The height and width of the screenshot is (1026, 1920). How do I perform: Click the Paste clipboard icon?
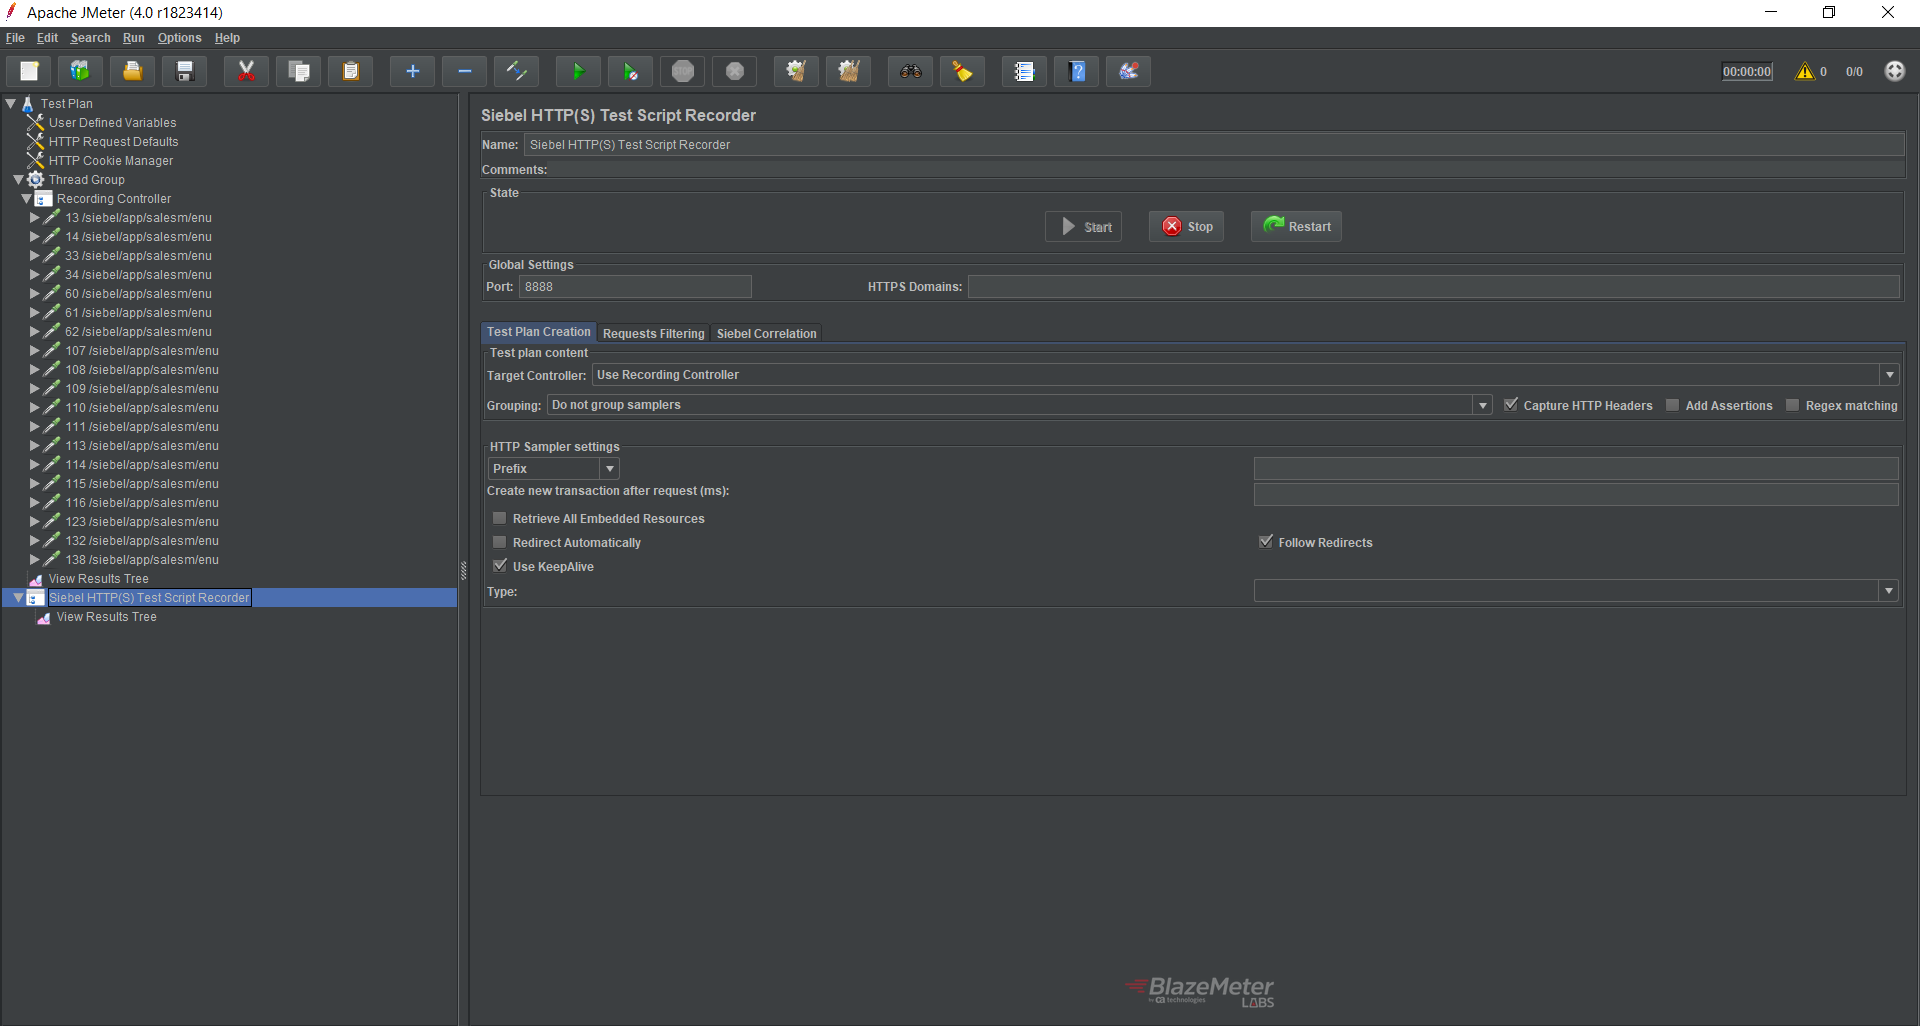350,71
